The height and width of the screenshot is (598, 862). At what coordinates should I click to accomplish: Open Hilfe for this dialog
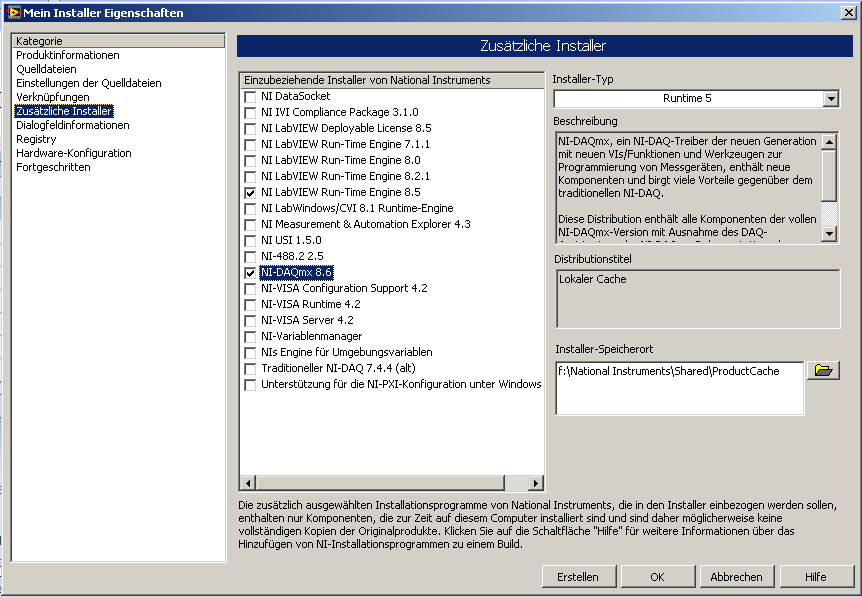coord(816,577)
